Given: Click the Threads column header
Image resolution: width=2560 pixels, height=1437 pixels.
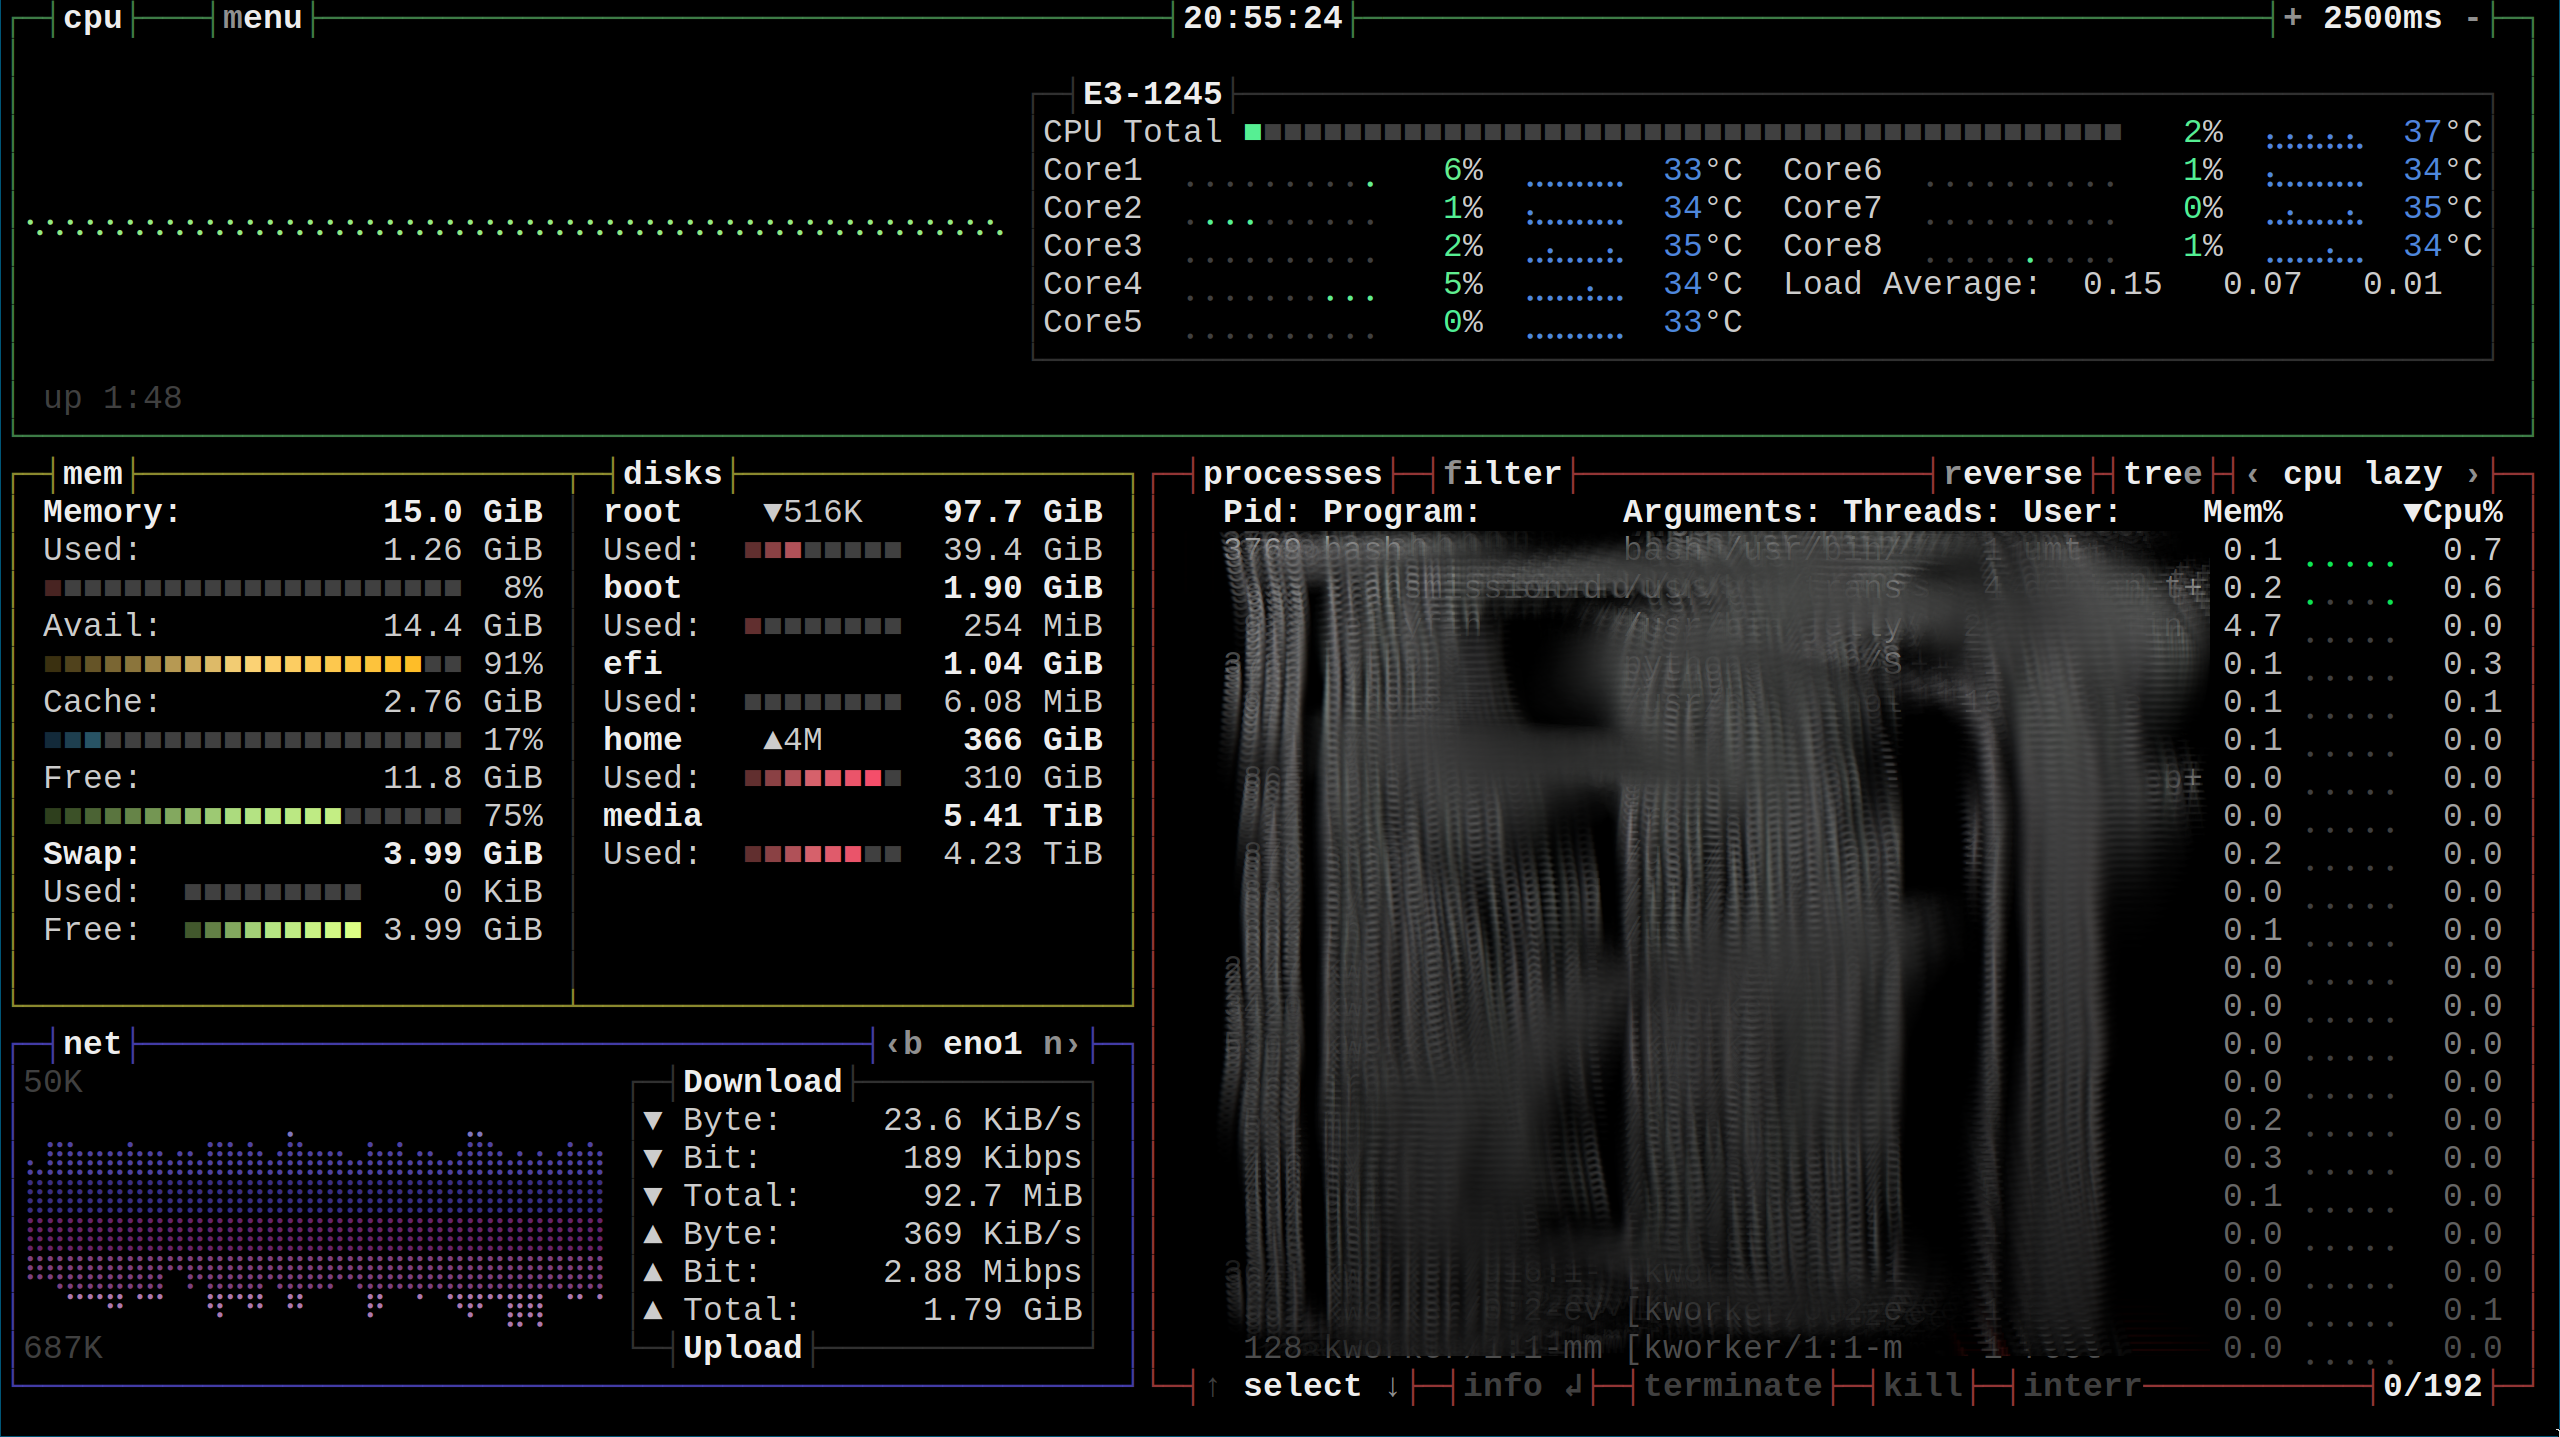Looking at the screenshot, I should 1923,512.
